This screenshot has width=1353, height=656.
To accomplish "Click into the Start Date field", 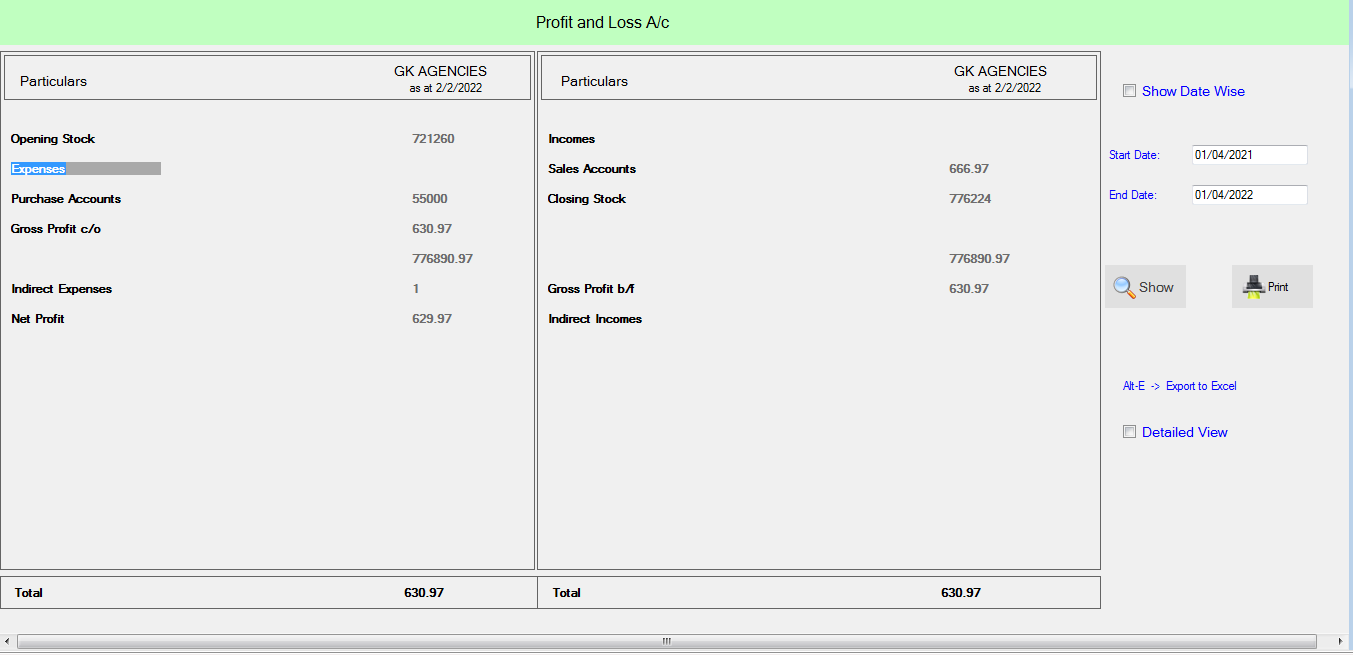I will click(x=1249, y=155).
